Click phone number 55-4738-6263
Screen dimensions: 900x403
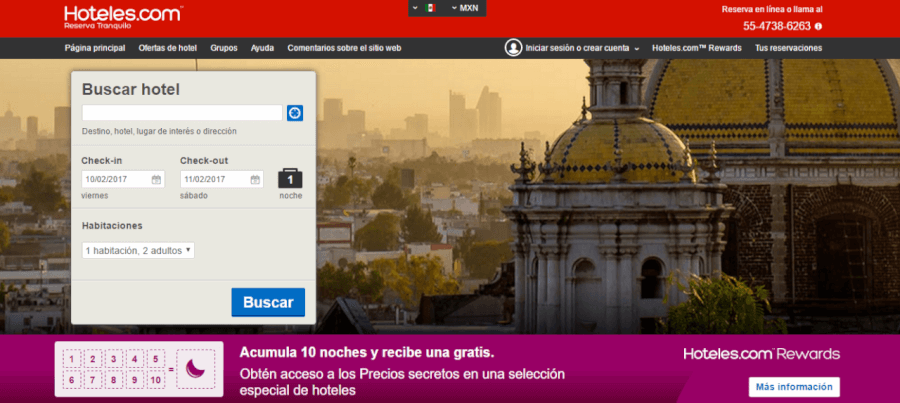777,26
